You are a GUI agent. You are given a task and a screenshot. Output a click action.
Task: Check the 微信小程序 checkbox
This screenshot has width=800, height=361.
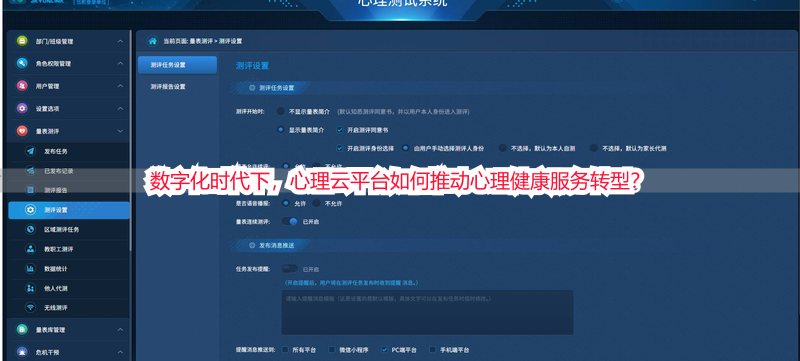332,350
